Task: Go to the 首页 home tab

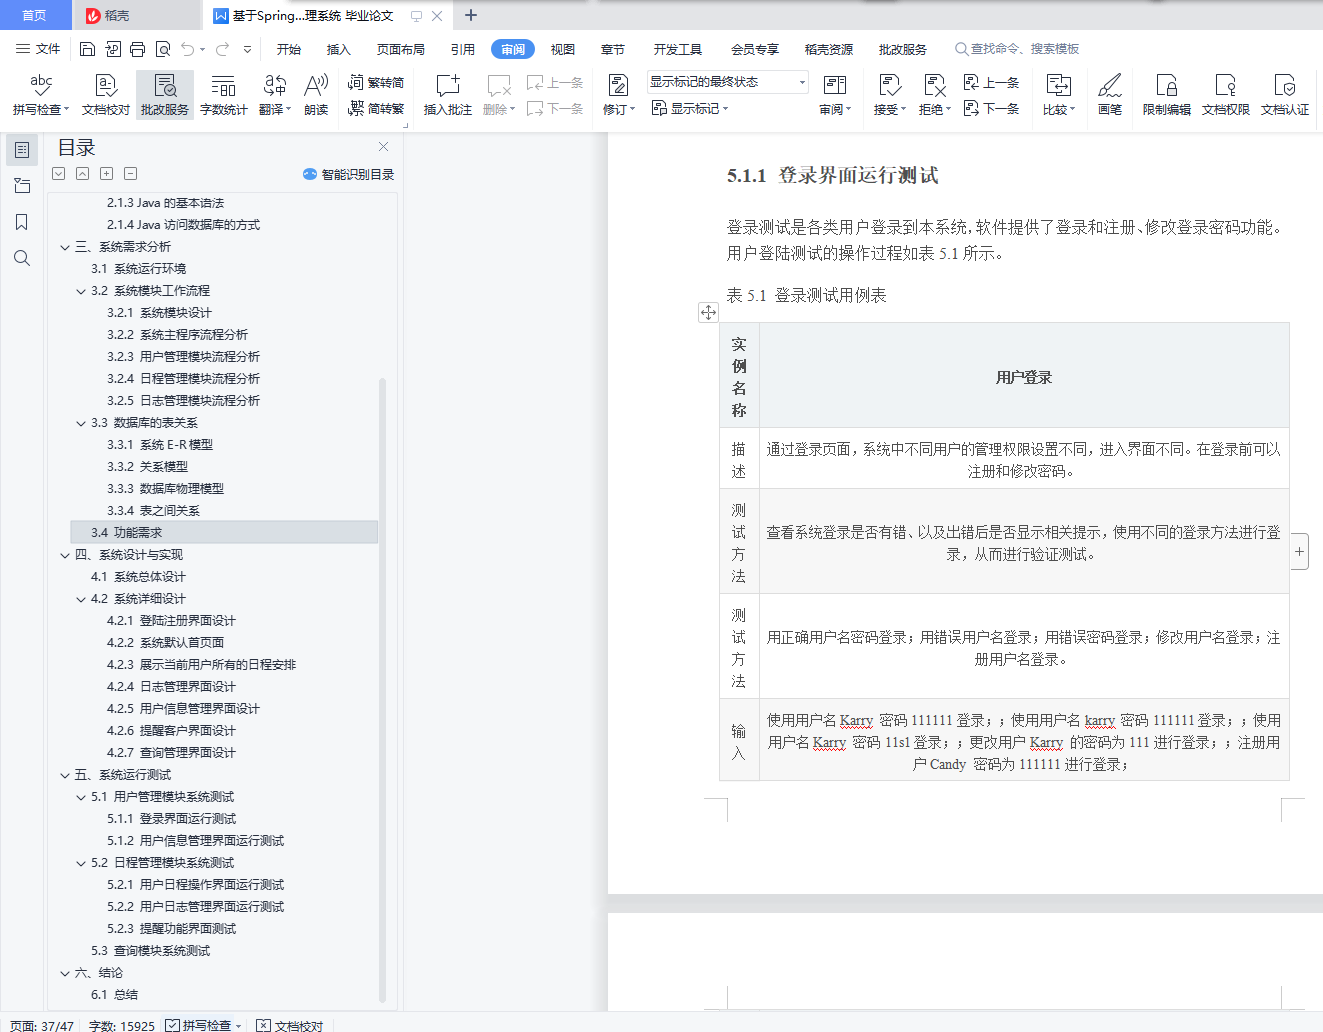Action: pos(34,15)
